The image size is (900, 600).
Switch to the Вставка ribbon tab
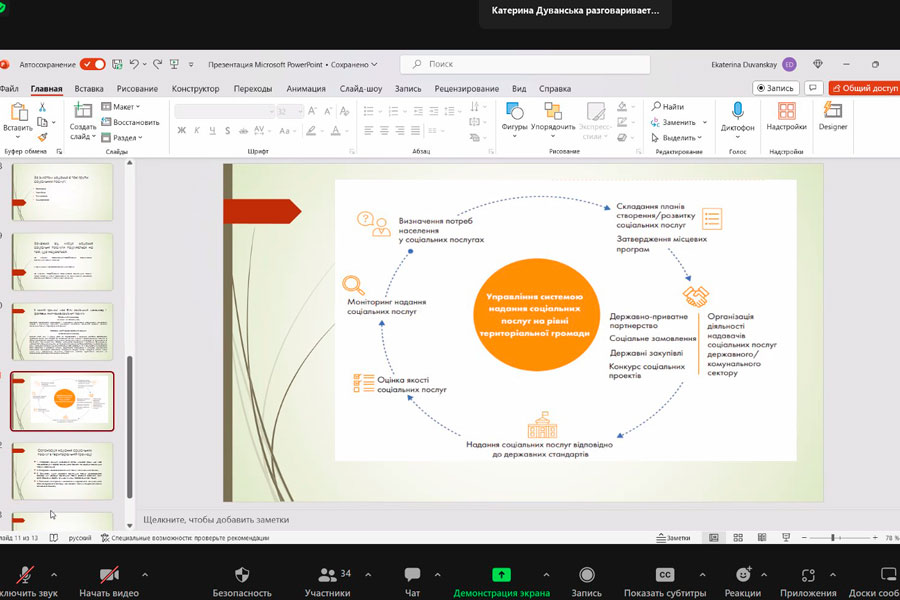pos(88,88)
